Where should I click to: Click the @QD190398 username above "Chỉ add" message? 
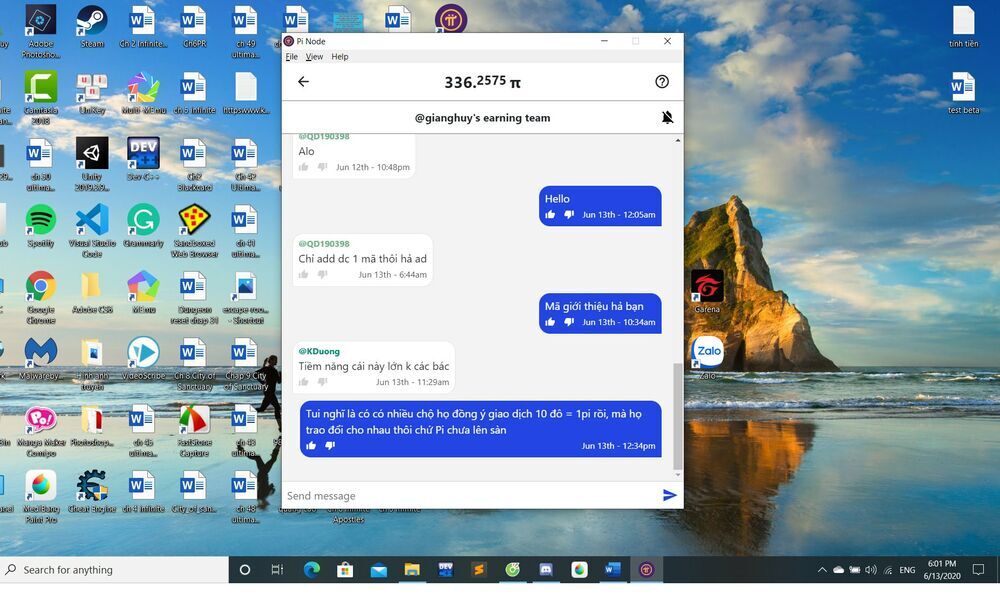tap(324, 244)
